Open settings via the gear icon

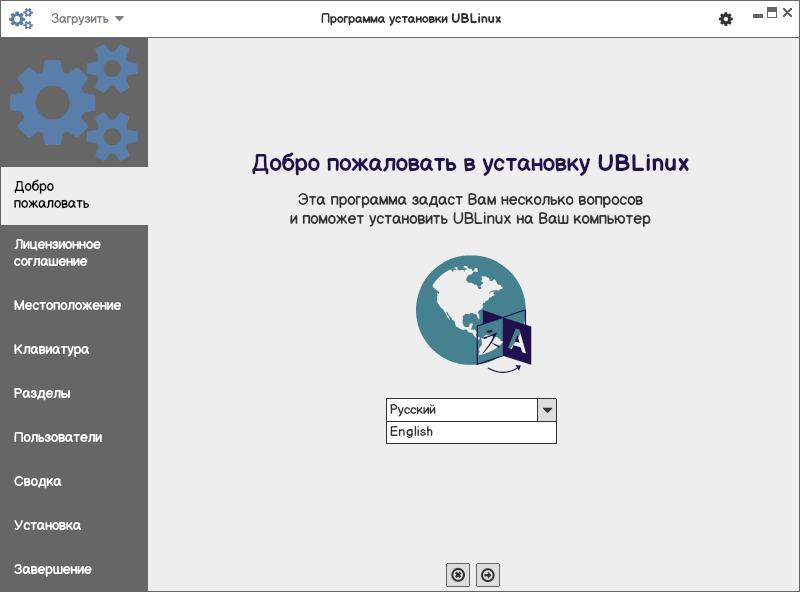[726, 19]
